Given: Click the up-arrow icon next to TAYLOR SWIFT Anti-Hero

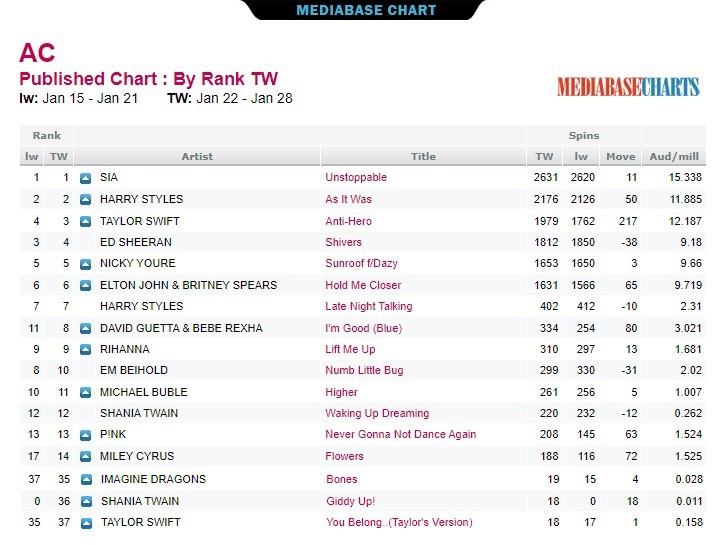Looking at the screenshot, I should click(85, 222).
